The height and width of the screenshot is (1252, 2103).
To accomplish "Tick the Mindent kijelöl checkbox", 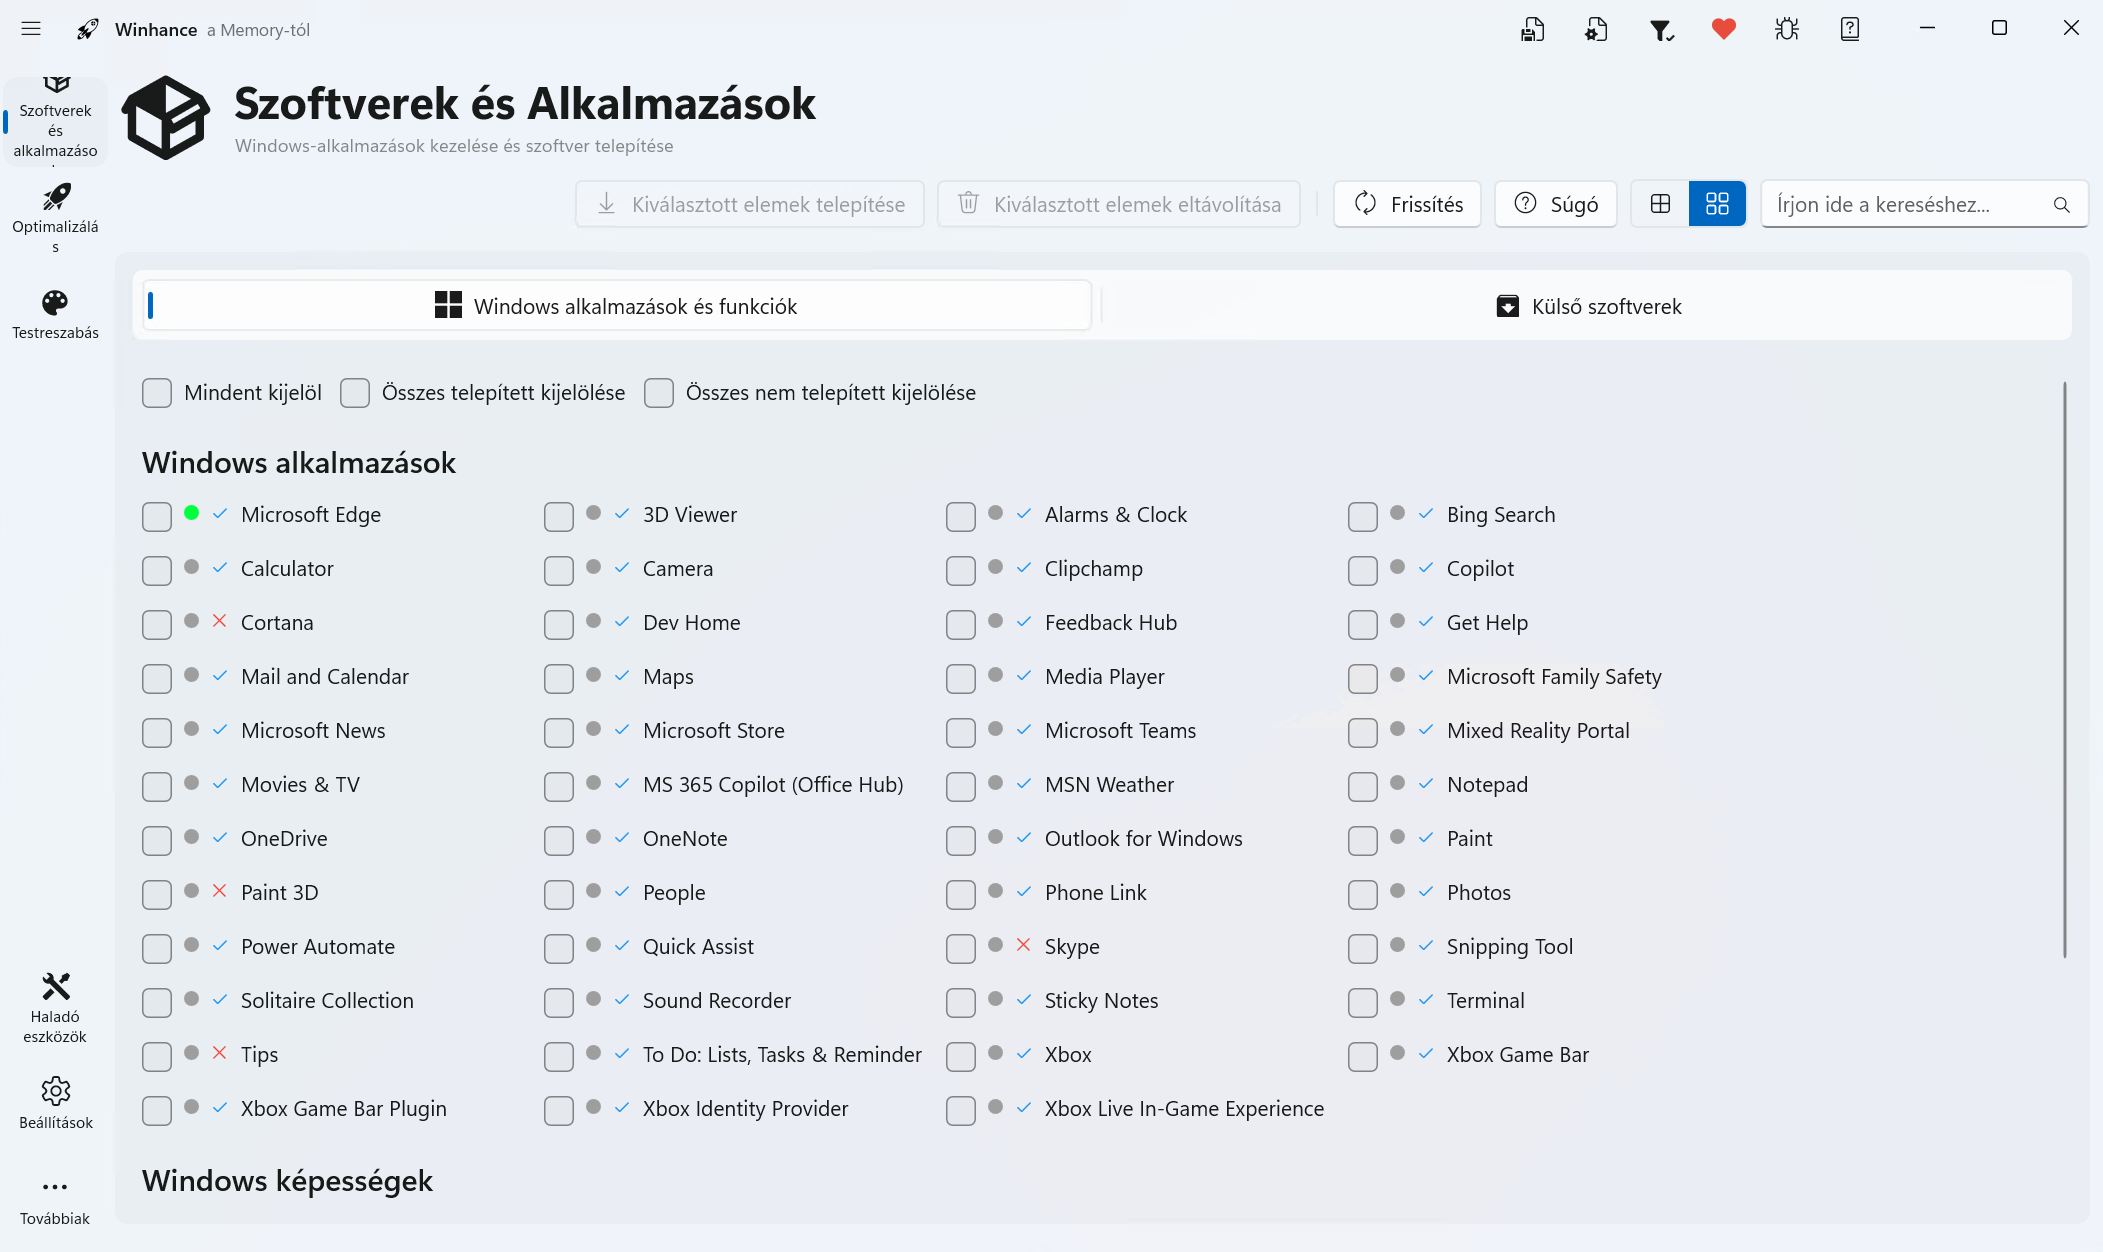I will [157, 393].
